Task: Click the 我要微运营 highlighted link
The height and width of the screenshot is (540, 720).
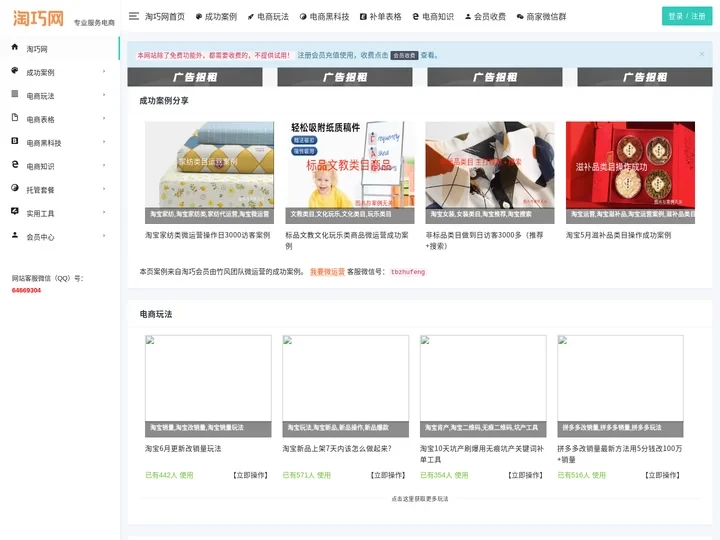Action: tap(327, 272)
